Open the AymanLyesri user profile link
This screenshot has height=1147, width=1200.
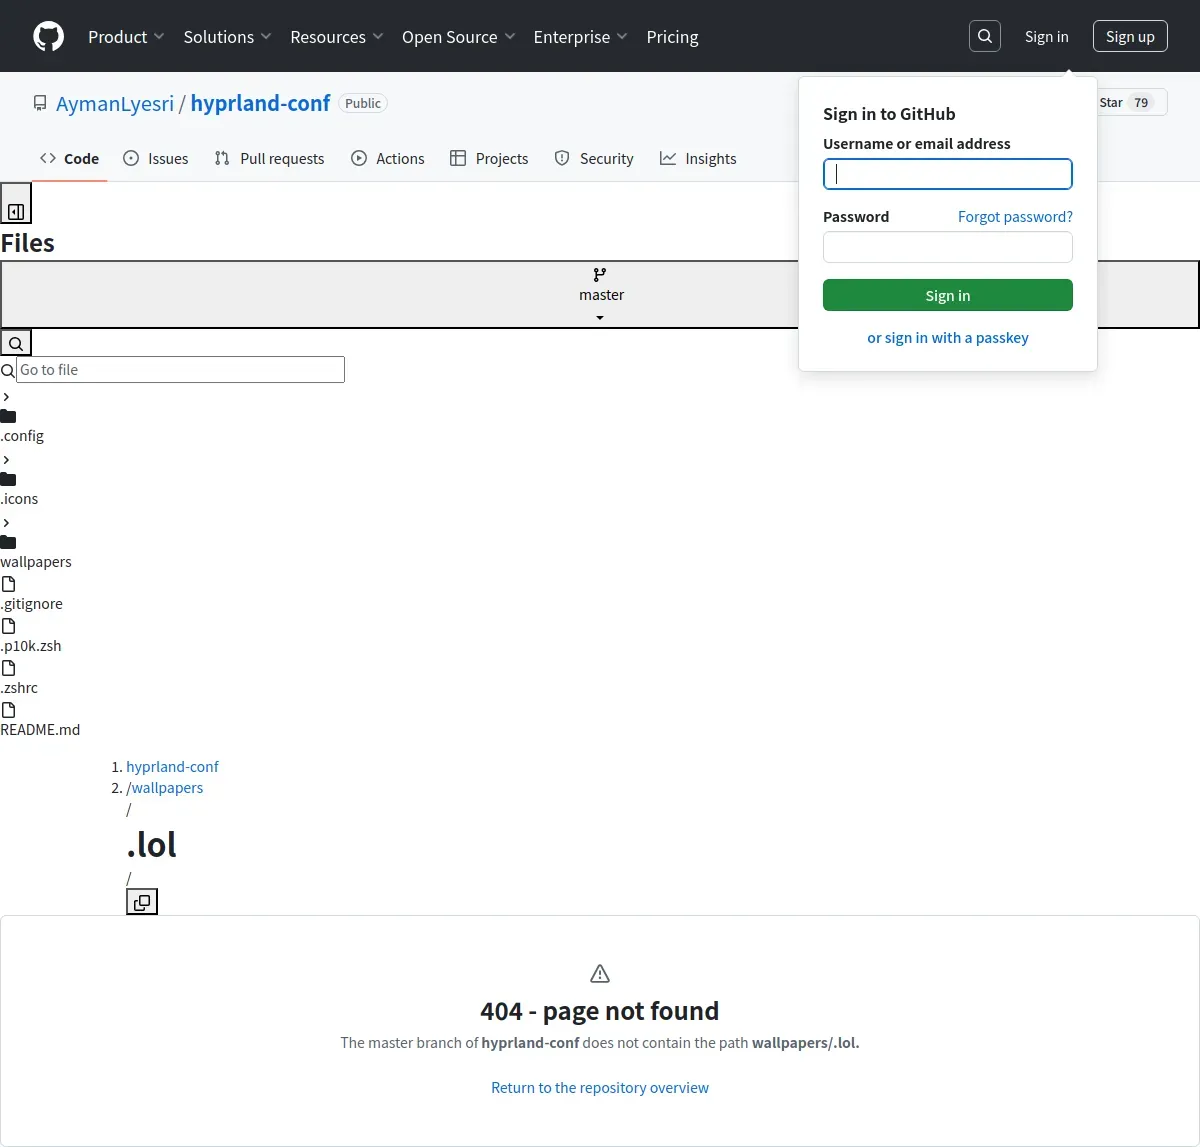pyautogui.click(x=115, y=103)
